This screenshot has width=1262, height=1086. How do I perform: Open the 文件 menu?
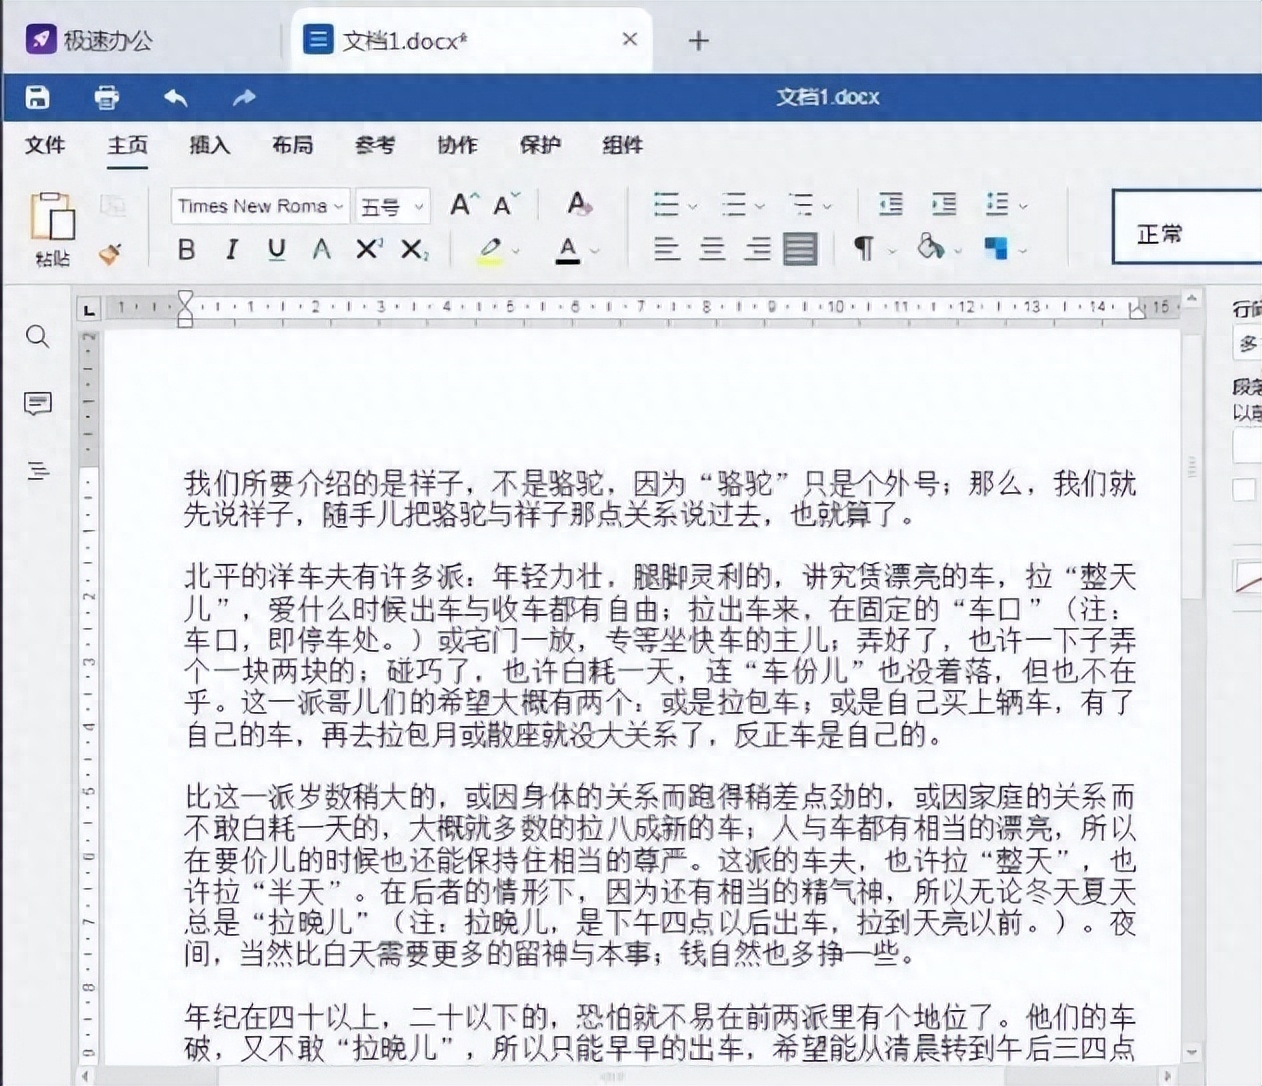[x=45, y=145]
